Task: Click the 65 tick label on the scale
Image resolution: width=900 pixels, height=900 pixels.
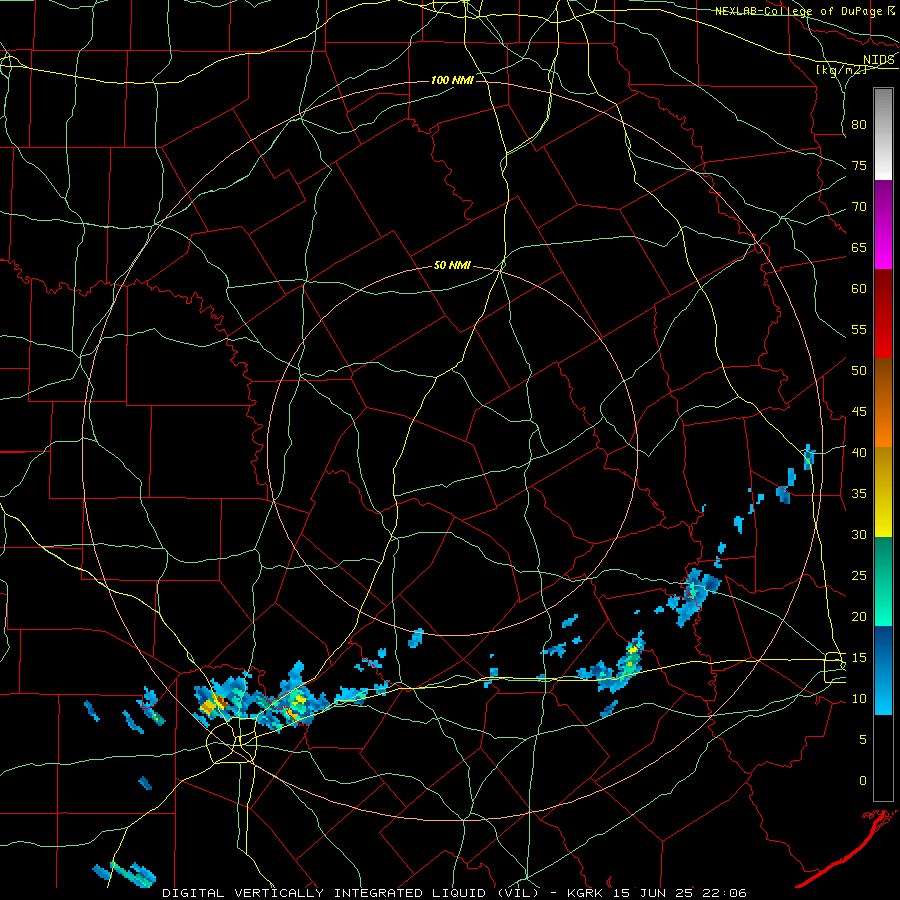Action: click(859, 247)
